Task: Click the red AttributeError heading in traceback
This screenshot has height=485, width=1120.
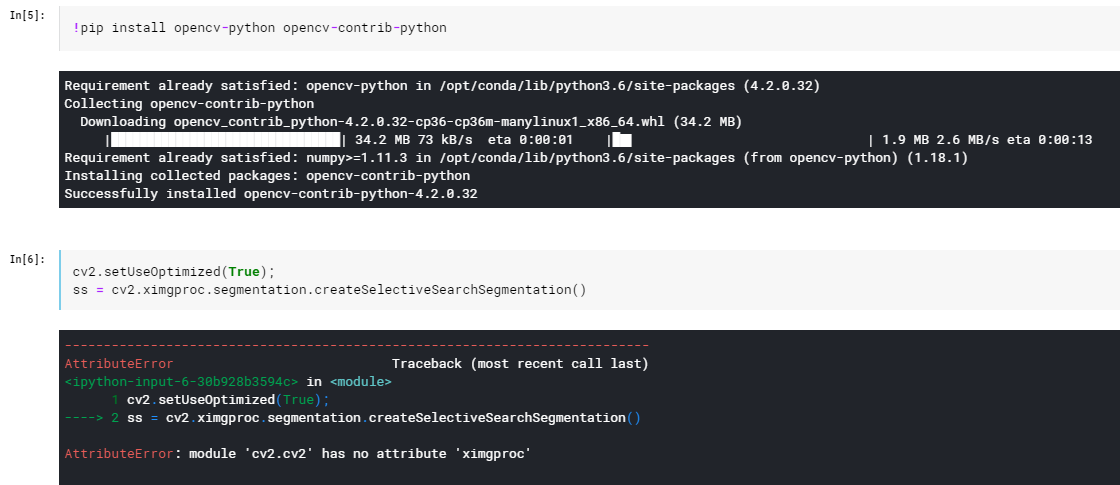Action: [x=118, y=364]
